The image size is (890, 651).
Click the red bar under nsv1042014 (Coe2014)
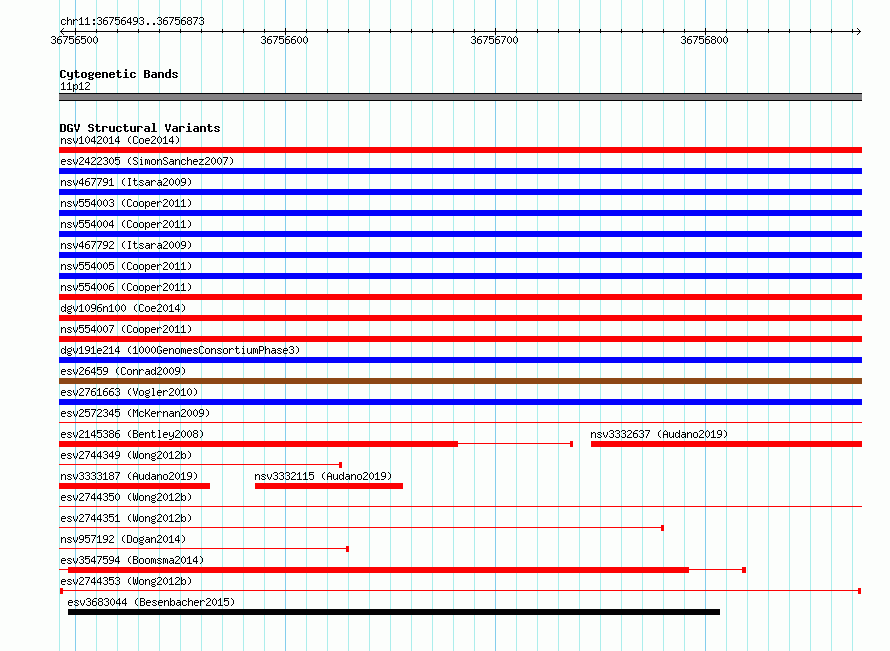[460, 150]
